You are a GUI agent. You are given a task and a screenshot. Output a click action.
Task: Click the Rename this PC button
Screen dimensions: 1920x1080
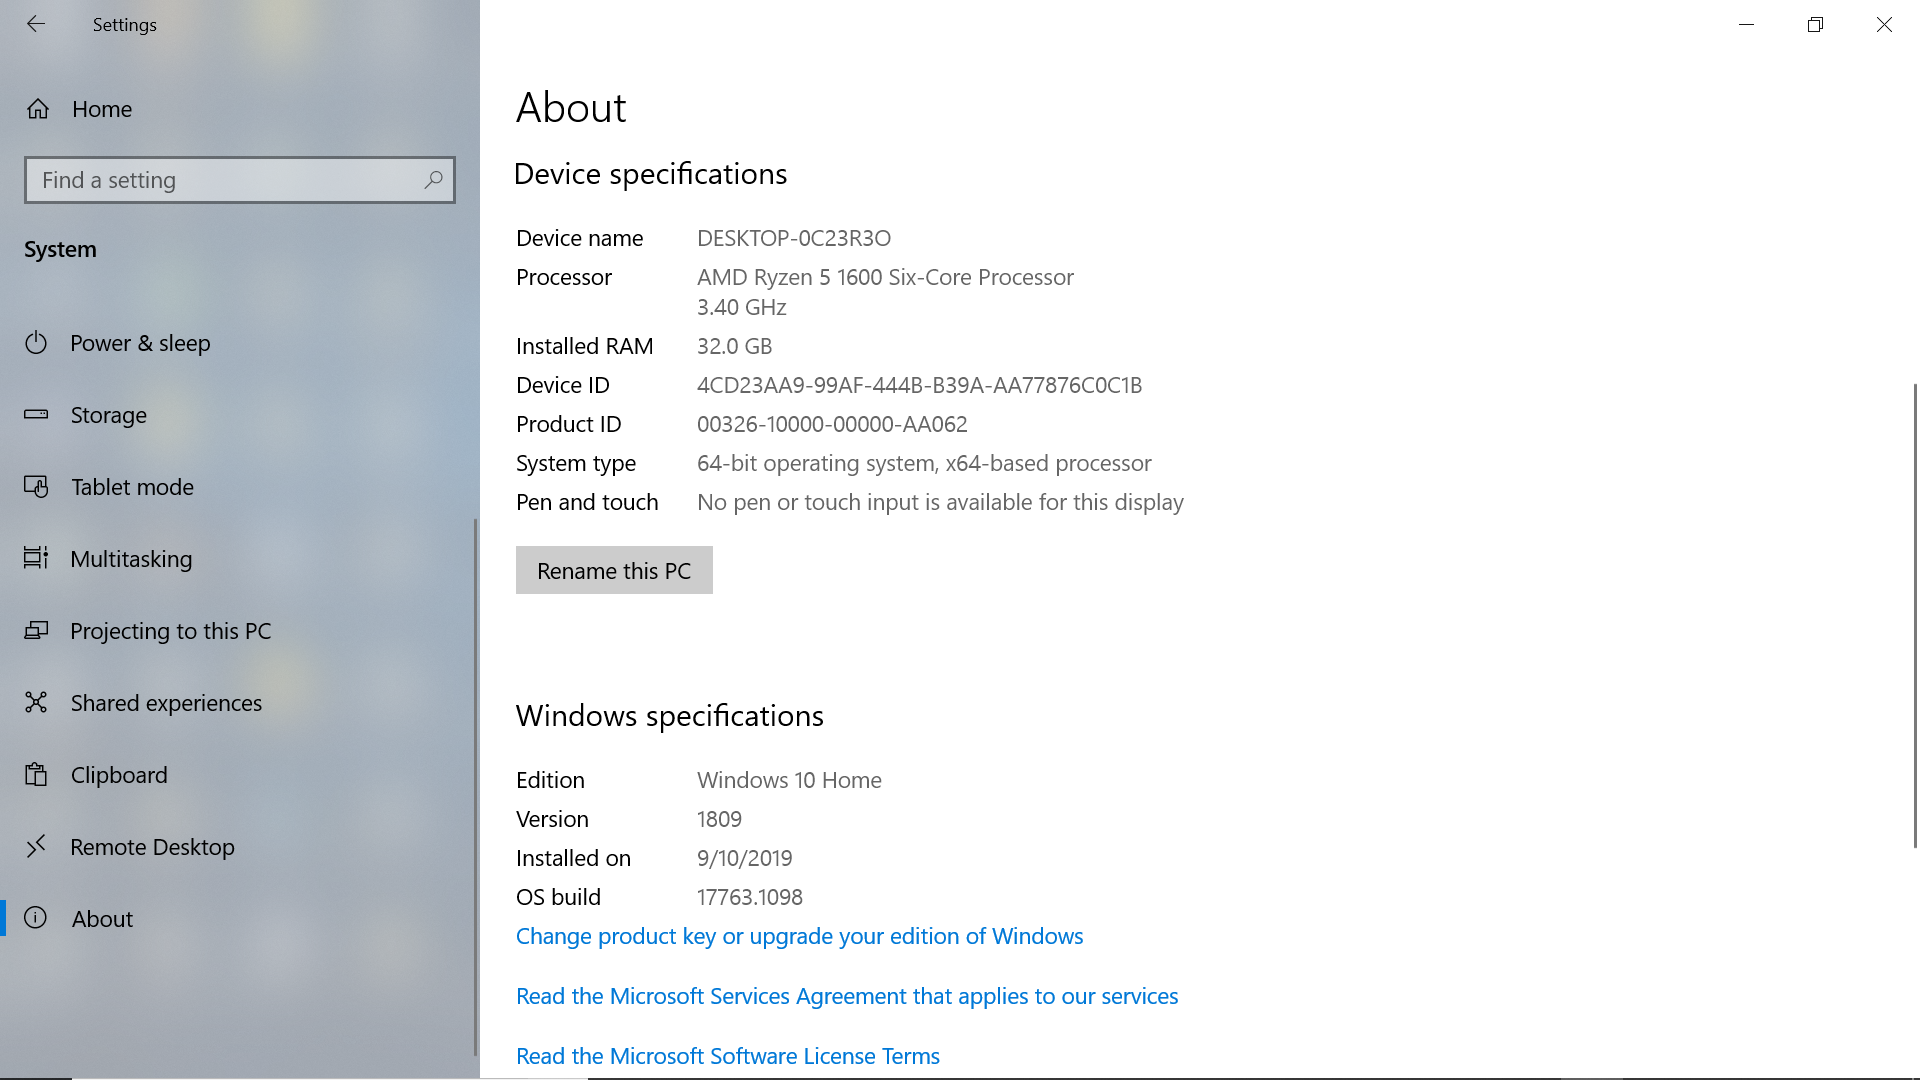[614, 570]
